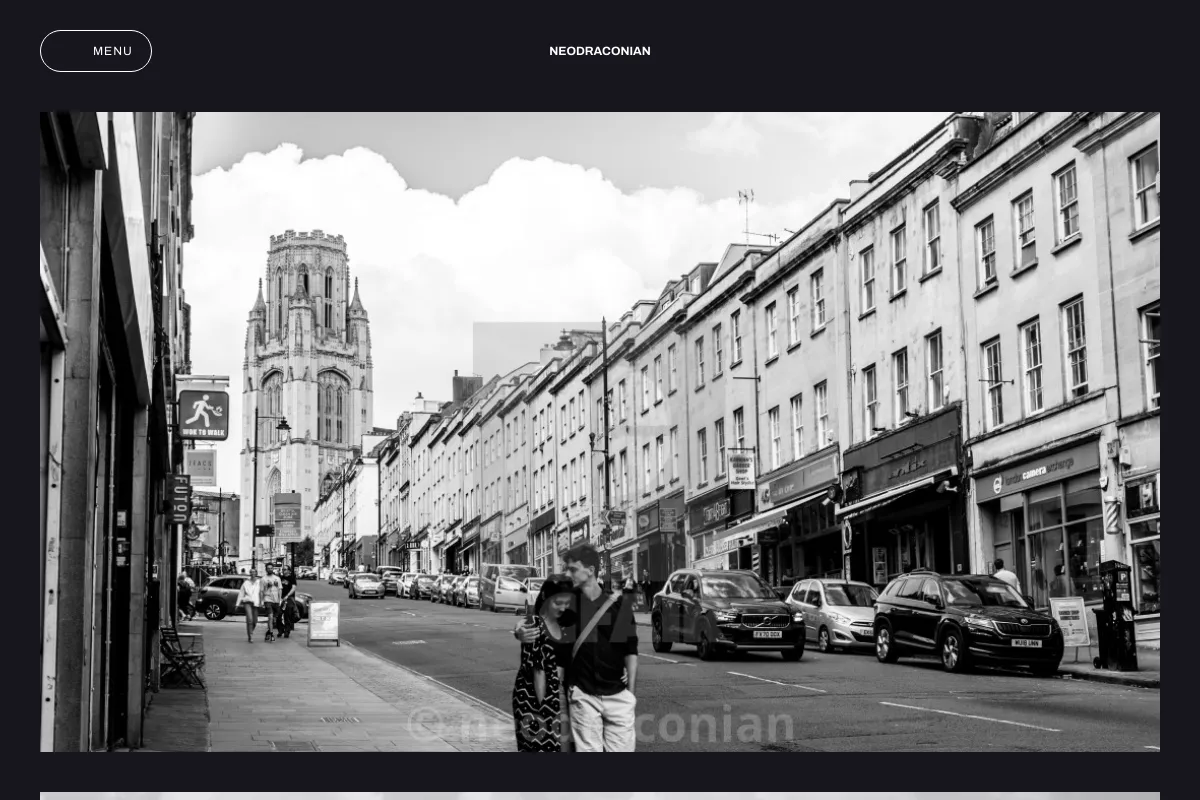Screen dimensions: 1200x800
Task: Click the white van parked mid-street
Action: (507, 587)
